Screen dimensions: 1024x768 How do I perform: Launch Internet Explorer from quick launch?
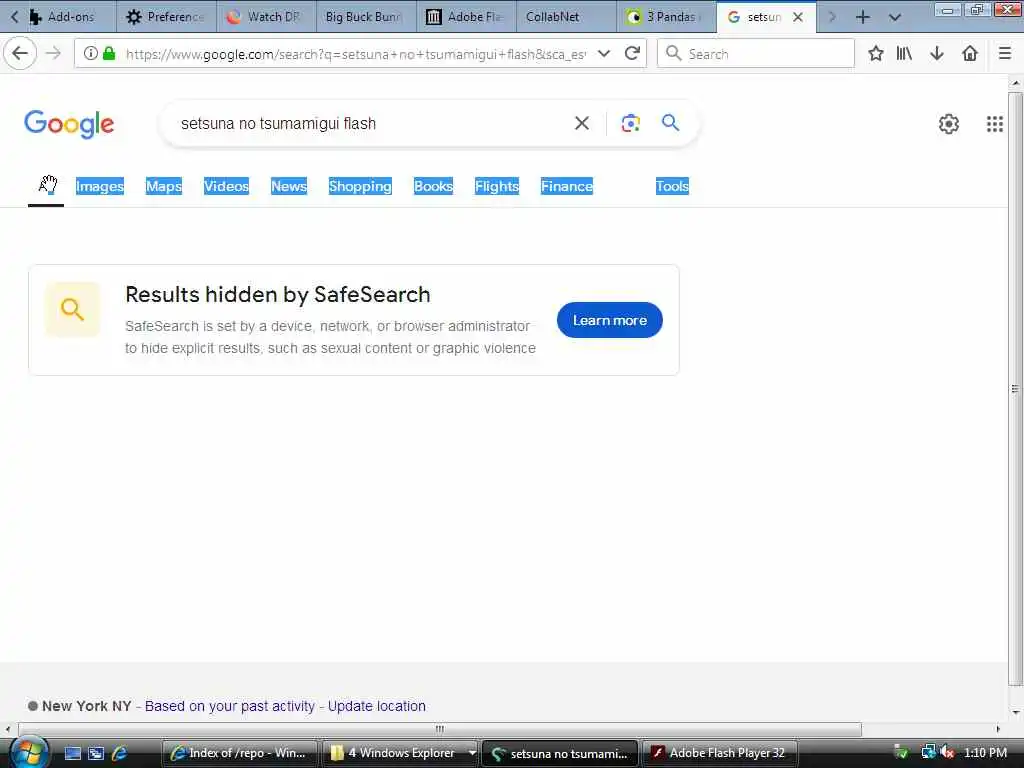pyautogui.click(x=120, y=753)
